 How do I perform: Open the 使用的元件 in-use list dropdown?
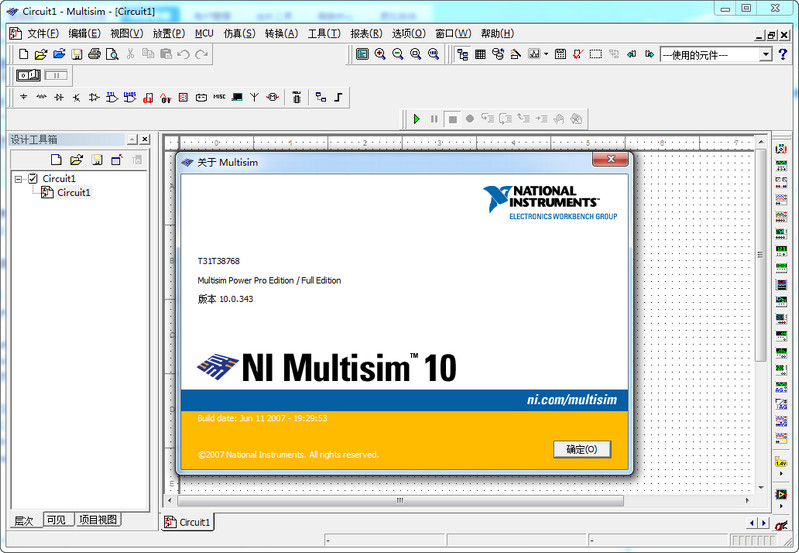766,55
